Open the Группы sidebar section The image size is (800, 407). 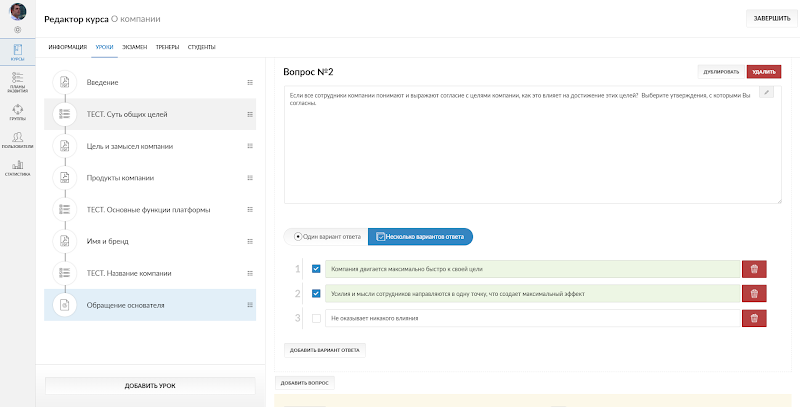point(18,112)
